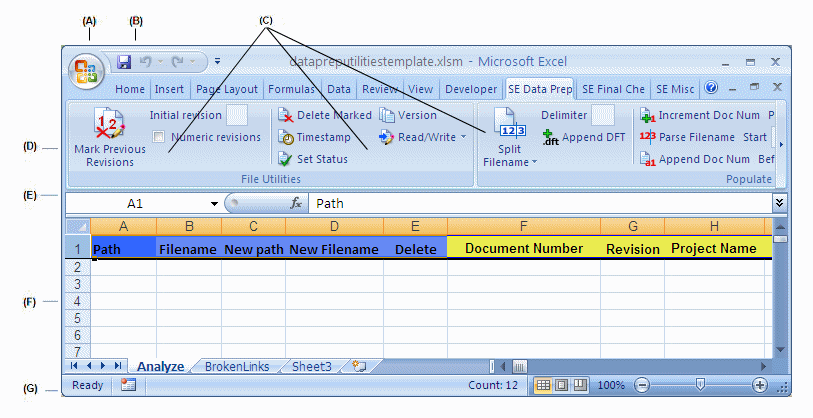
Task: Switch to the Page Layout tab
Action: [x=227, y=89]
